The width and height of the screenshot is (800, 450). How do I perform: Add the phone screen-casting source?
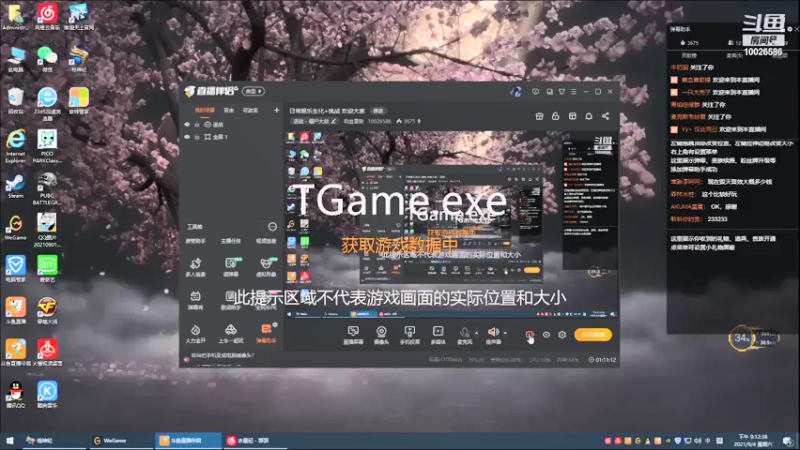pyautogui.click(x=409, y=335)
